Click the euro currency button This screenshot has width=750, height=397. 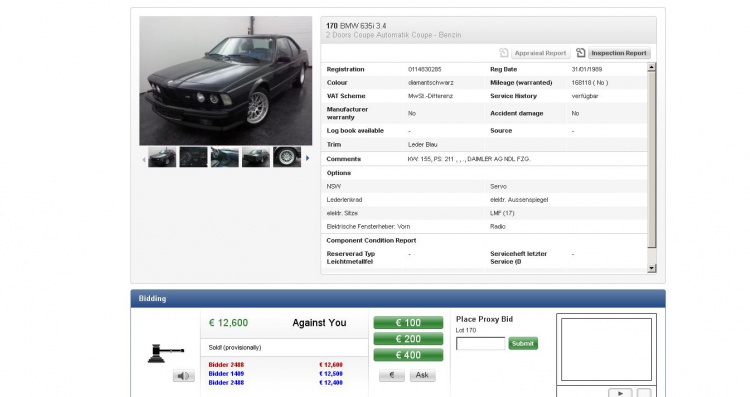click(x=392, y=375)
